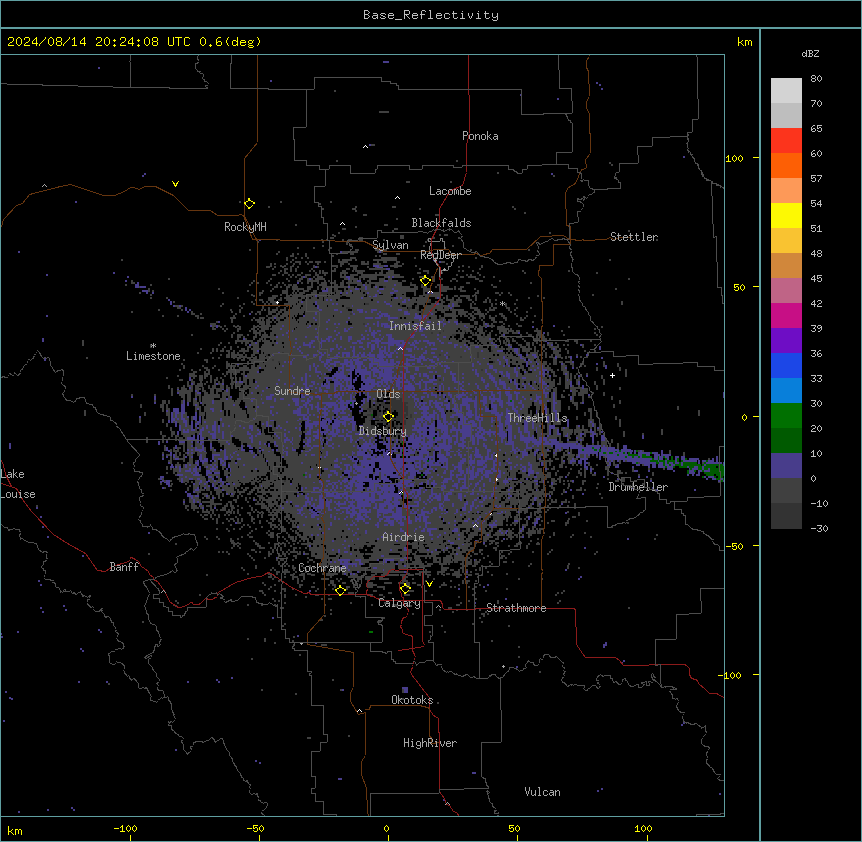The image size is (862, 842).
Task: Click the white asterisk marker east of Innisfail
Action: point(502,304)
